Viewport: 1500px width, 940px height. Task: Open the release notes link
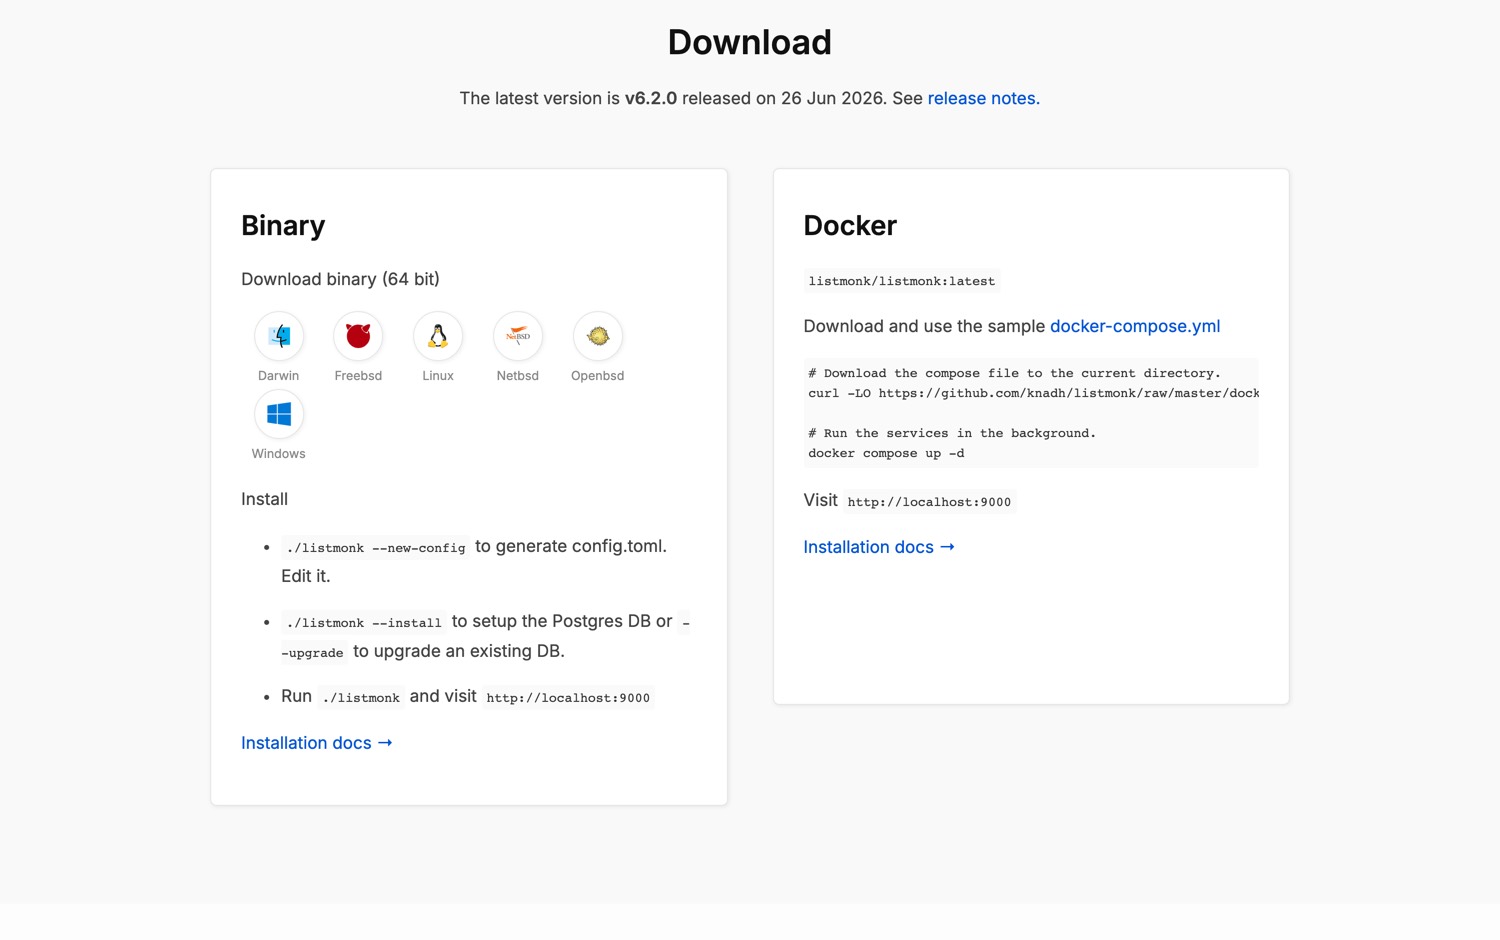point(983,98)
